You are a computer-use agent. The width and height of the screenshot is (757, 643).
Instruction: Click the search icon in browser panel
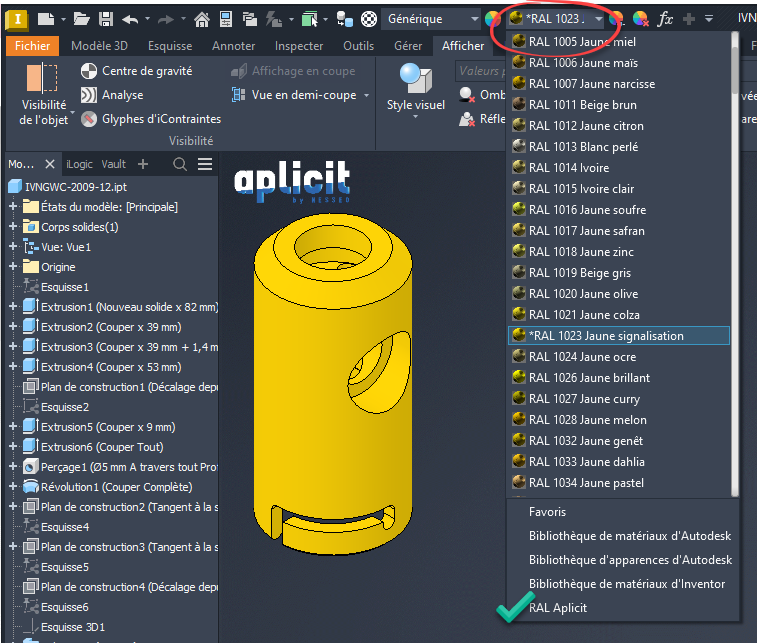point(180,164)
